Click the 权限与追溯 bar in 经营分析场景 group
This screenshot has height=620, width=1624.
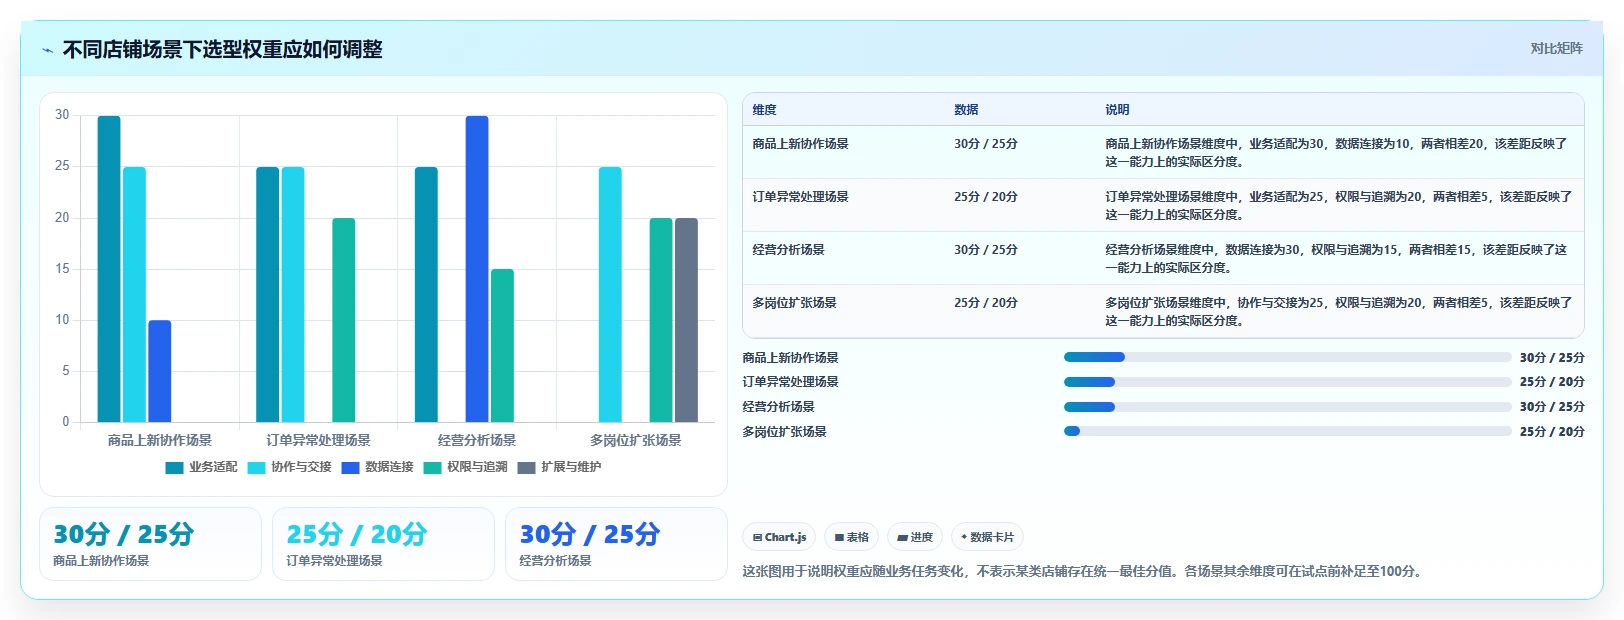click(502, 345)
